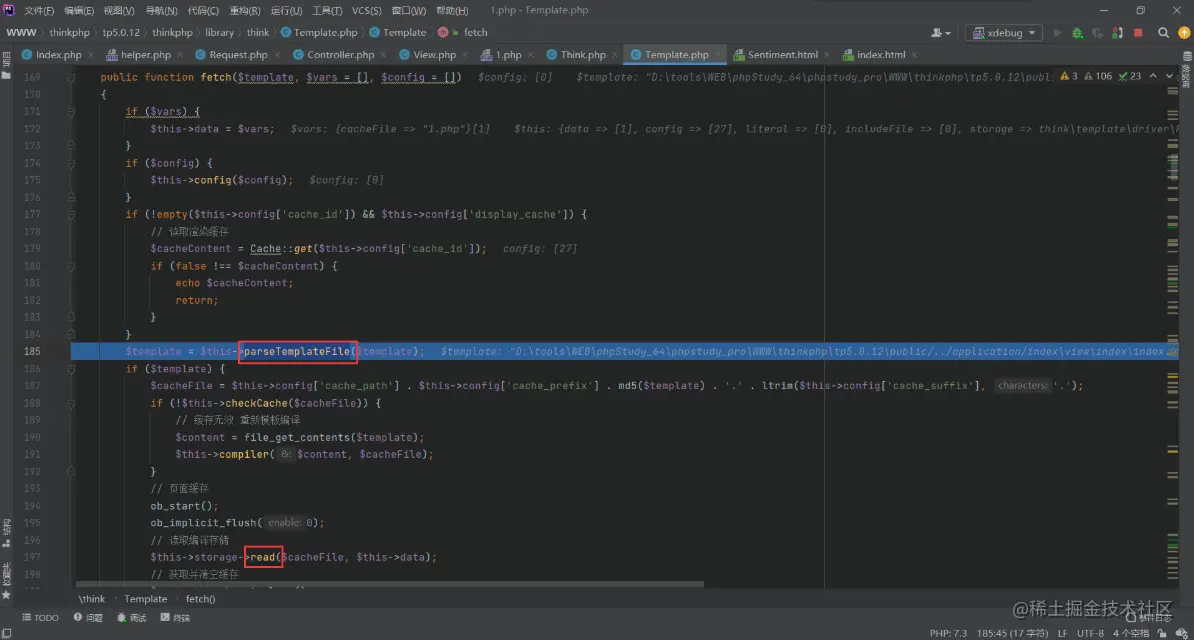Open the 运行(U) menu
1194x640 pixels.
click(x=286, y=11)
